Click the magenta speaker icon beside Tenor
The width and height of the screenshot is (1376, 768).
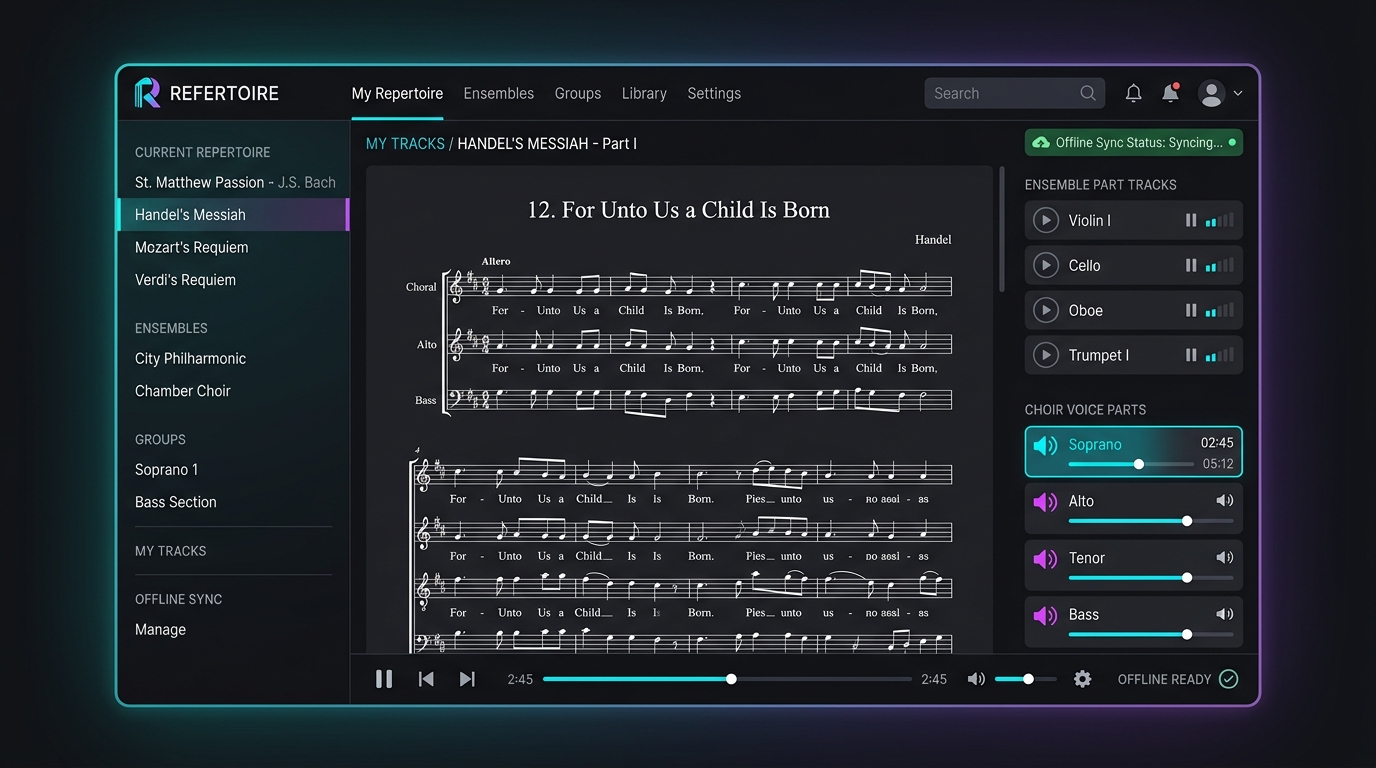click(x=1045, y=558)
